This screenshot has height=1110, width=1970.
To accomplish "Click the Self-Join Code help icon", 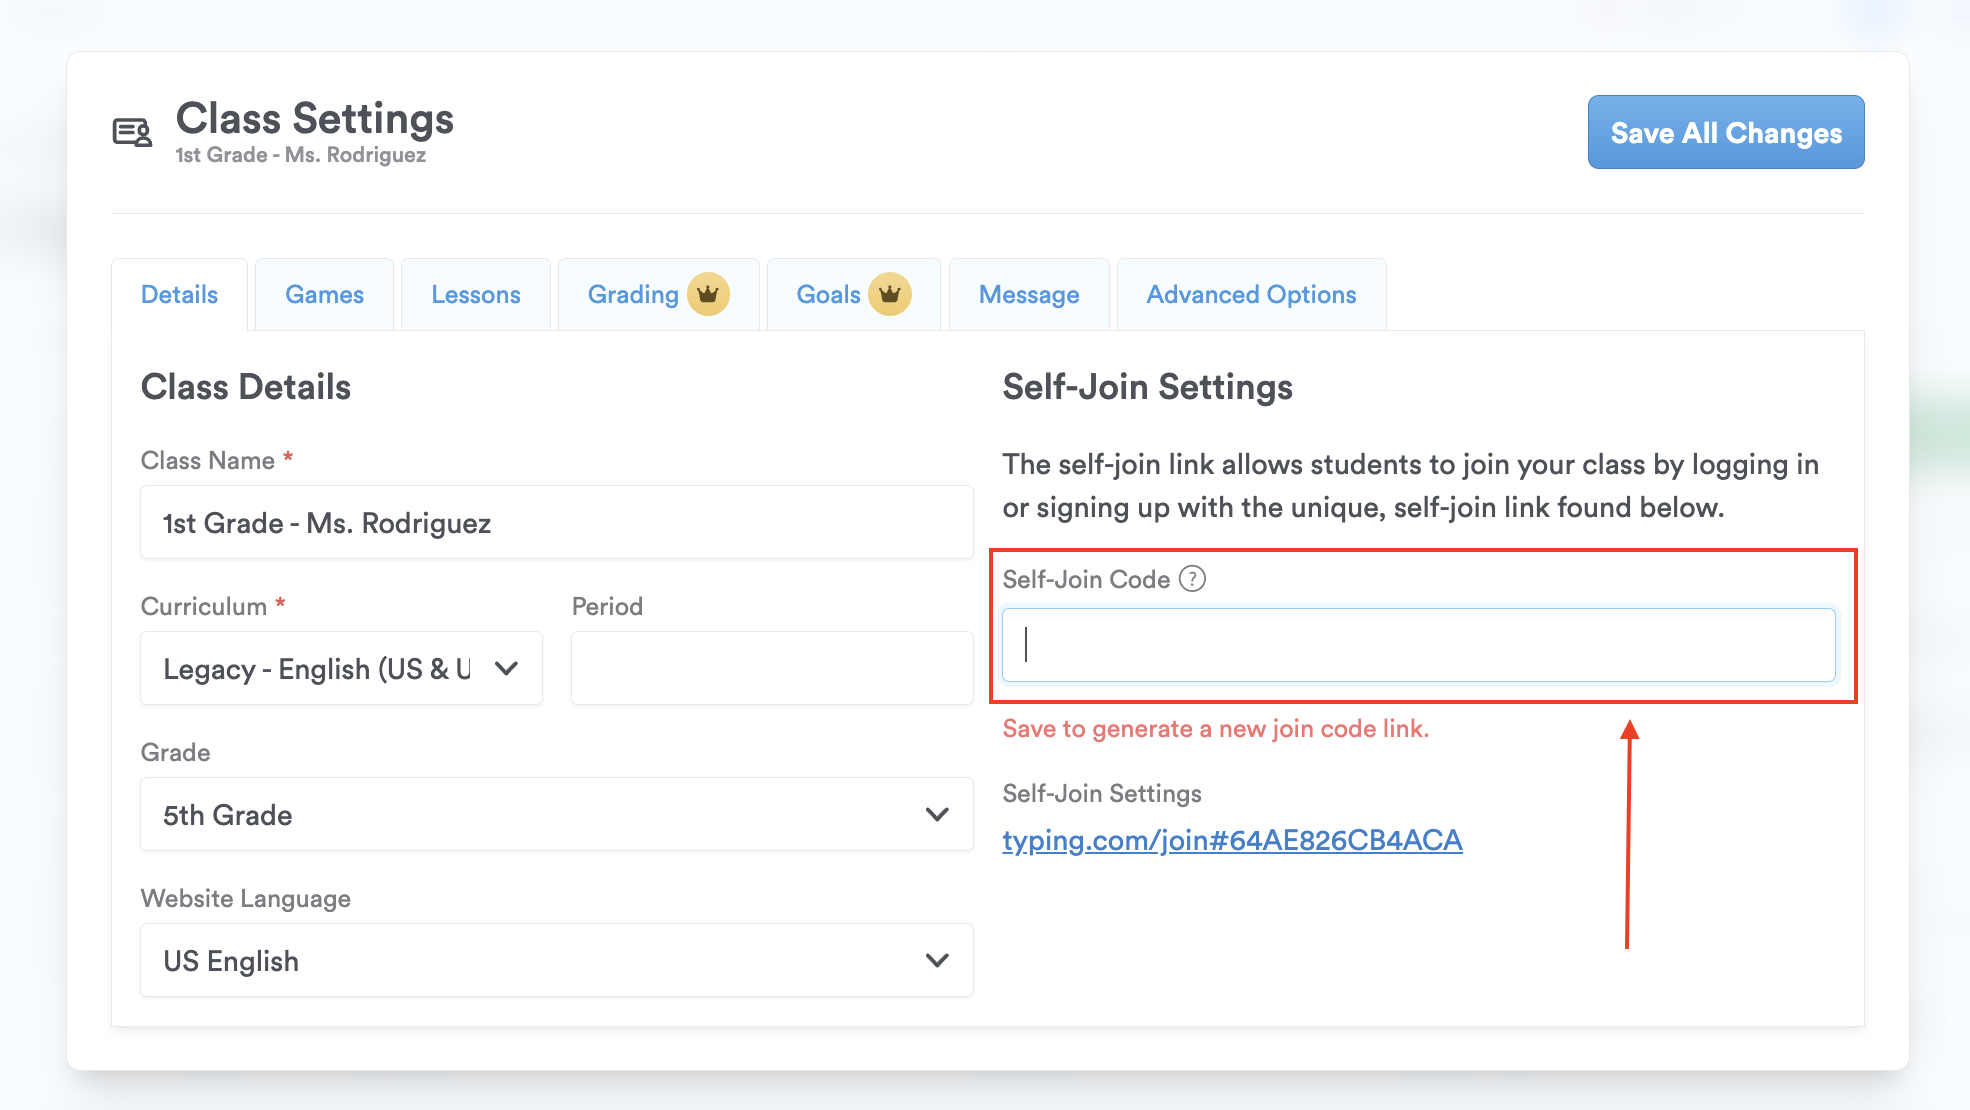I will click(1192, 579).
